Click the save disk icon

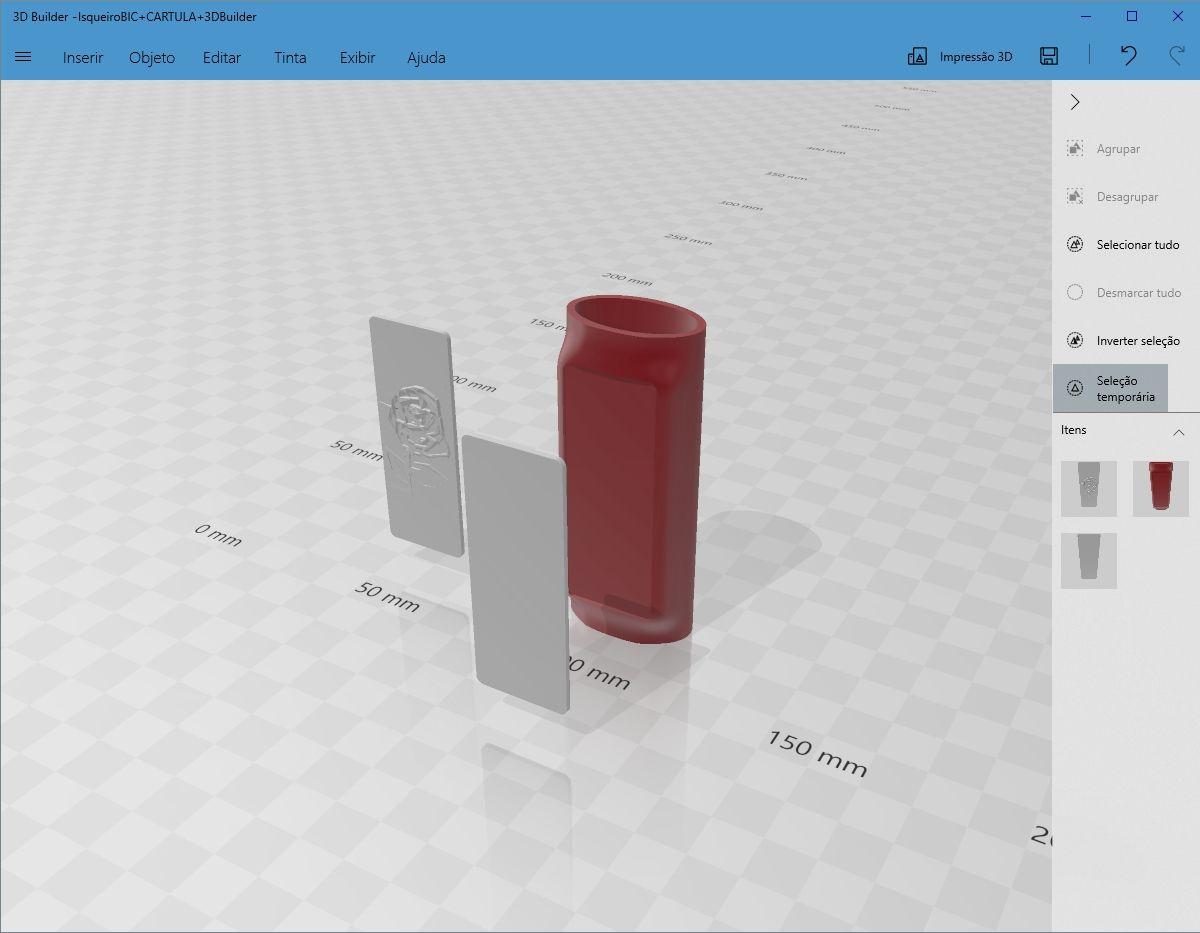[1049, 56]
